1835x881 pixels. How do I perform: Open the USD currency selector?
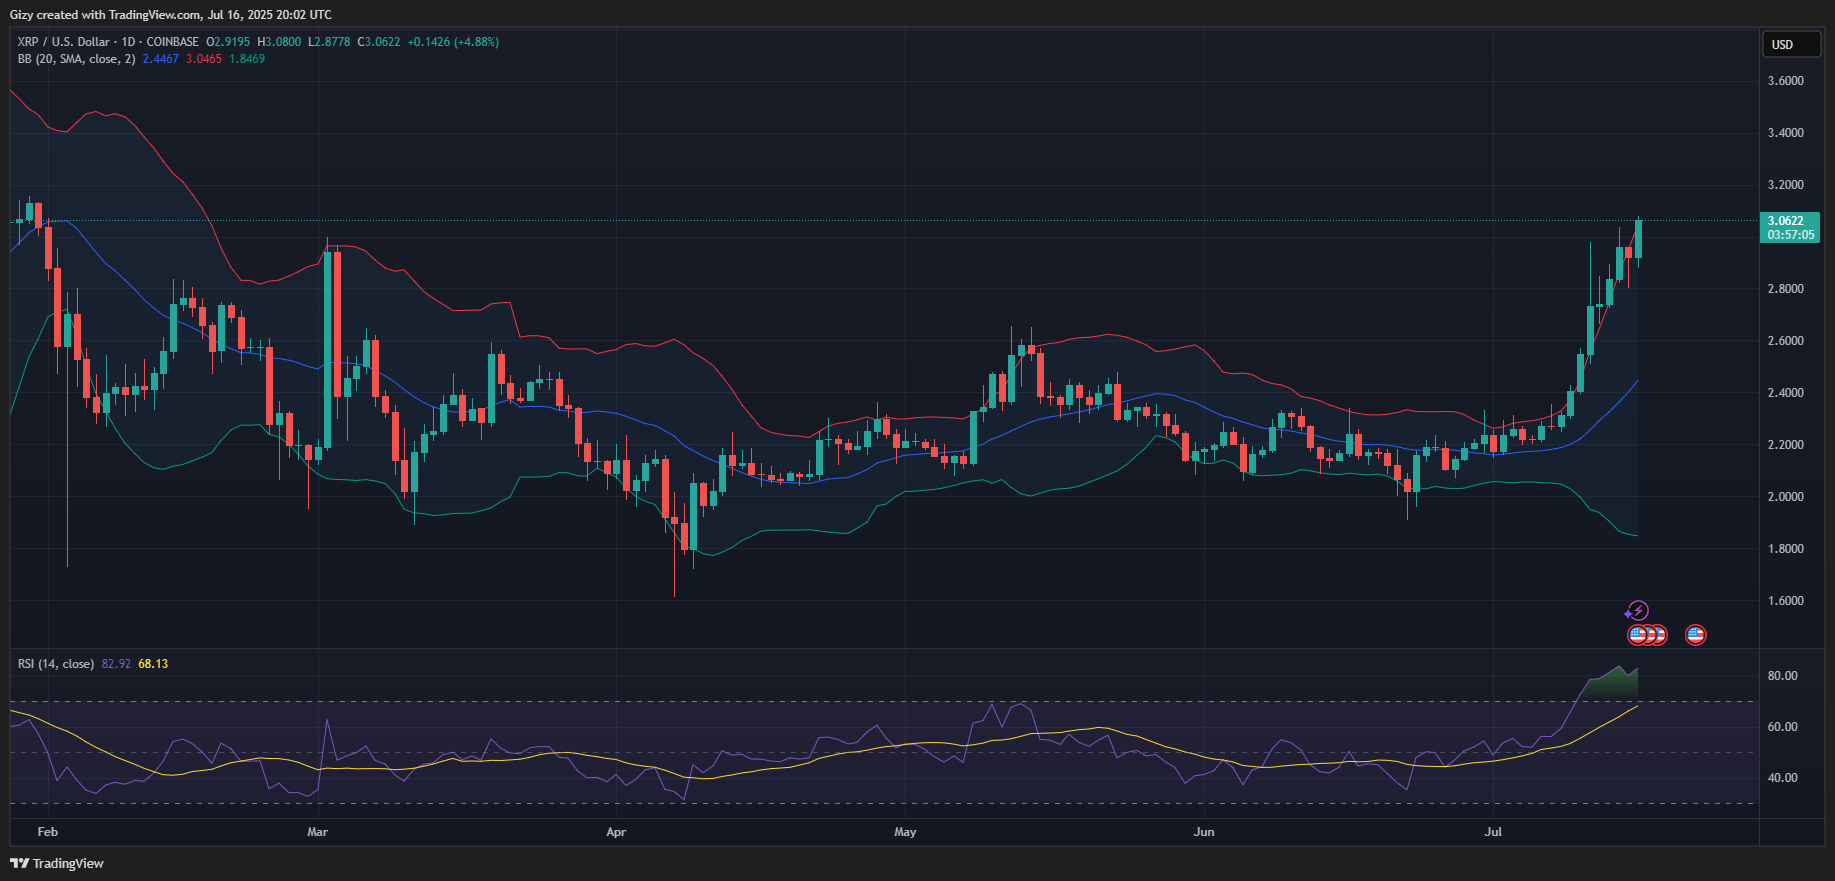point(1791,44)
